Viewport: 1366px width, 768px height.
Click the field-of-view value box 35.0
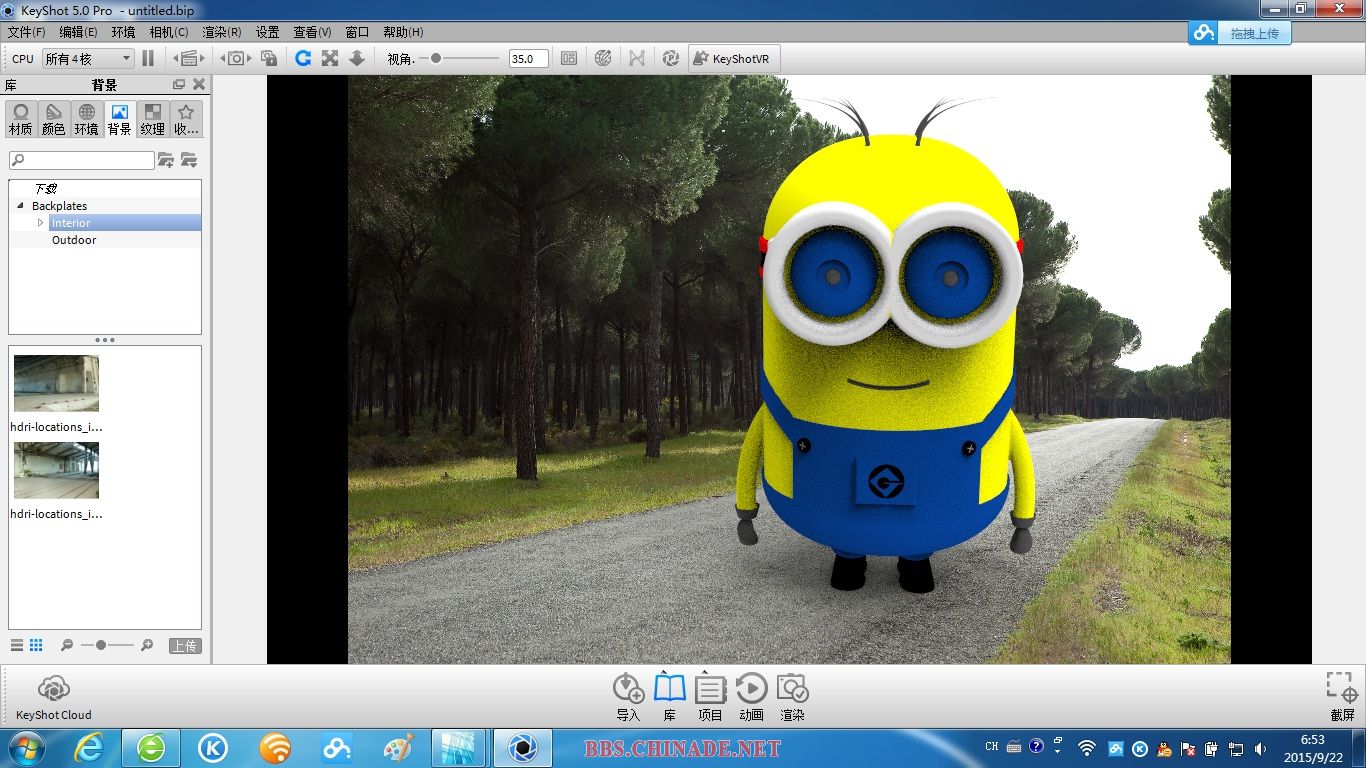pyautogui.click(x=528, y=58)
